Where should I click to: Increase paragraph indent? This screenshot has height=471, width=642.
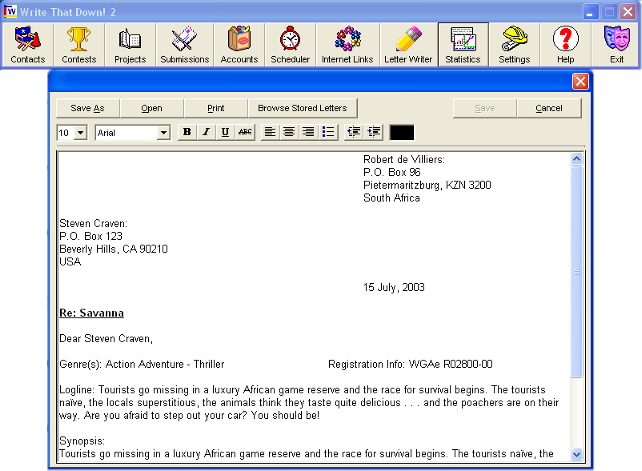tap(373, 132)
